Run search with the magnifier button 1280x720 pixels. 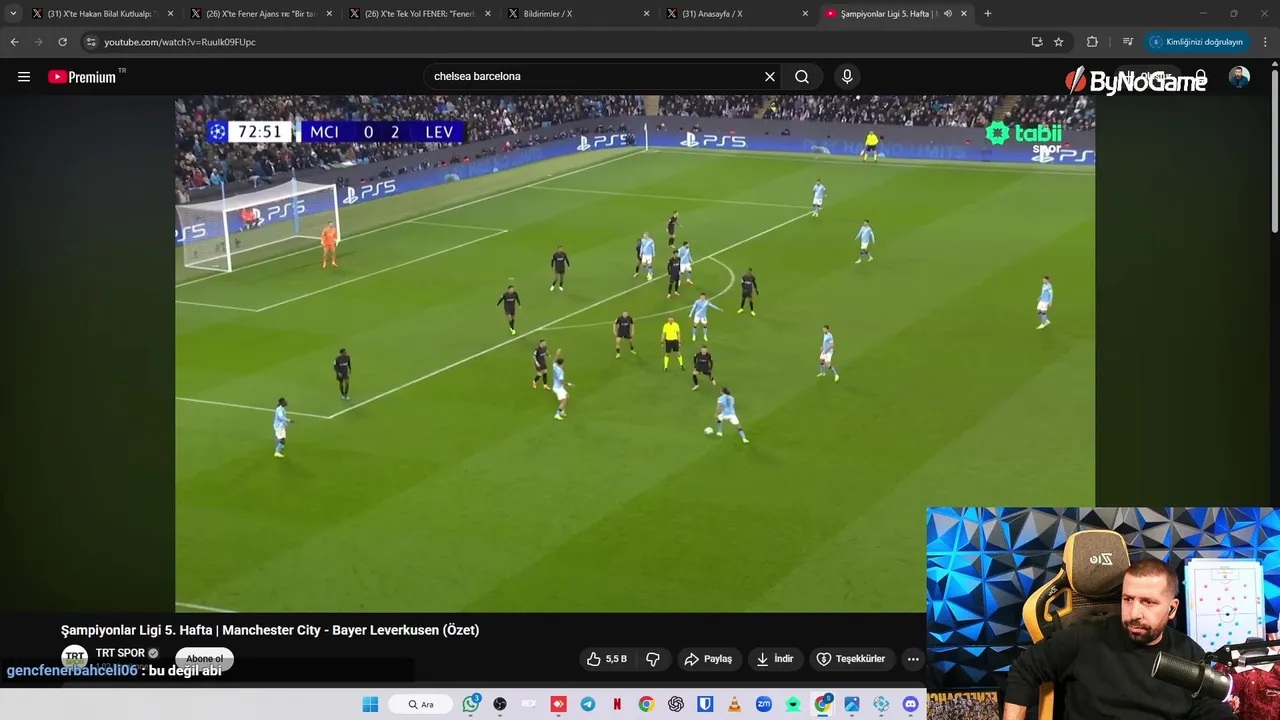[802, 77]
